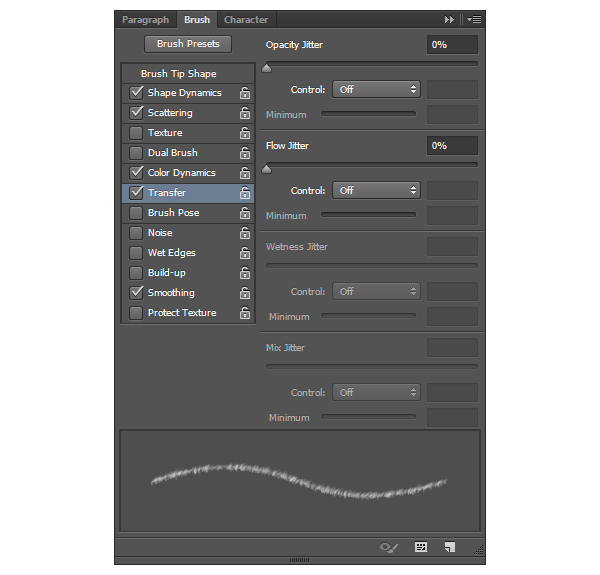Select the Brush Tip Shape option
The width and height of the screenshot is (600, 575).
point(178,73)
